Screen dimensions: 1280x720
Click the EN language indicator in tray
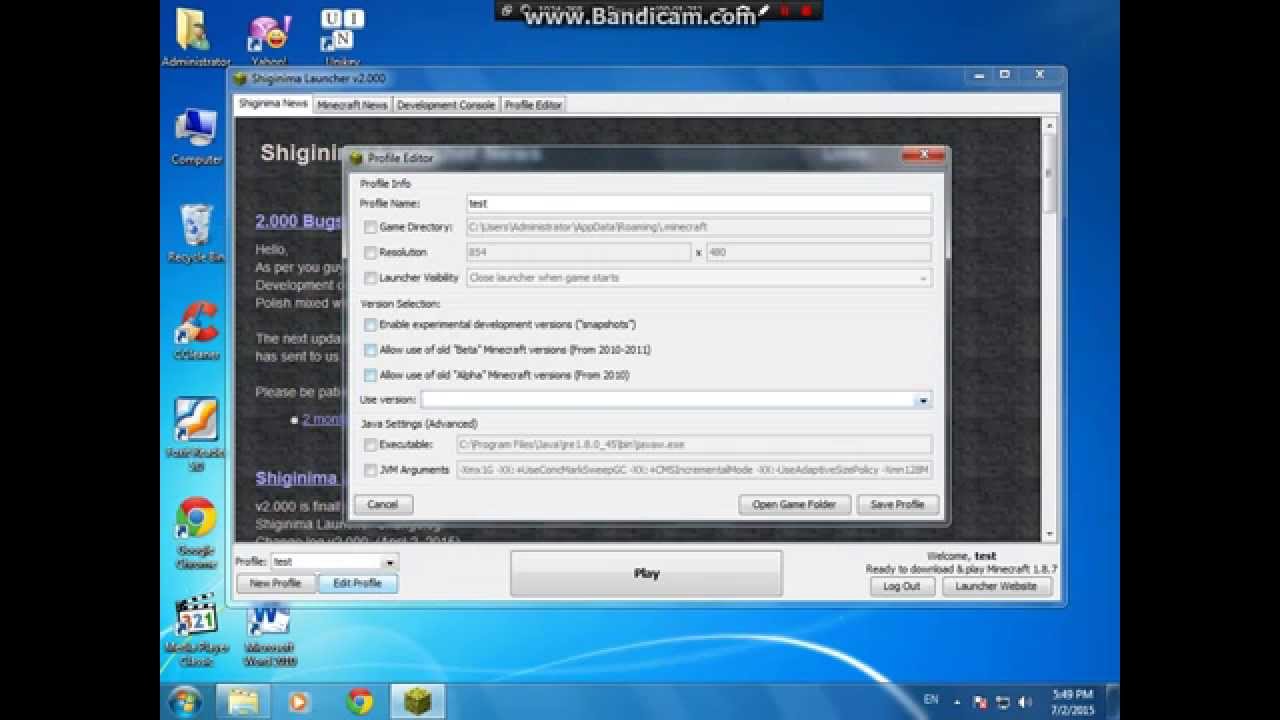930,700
